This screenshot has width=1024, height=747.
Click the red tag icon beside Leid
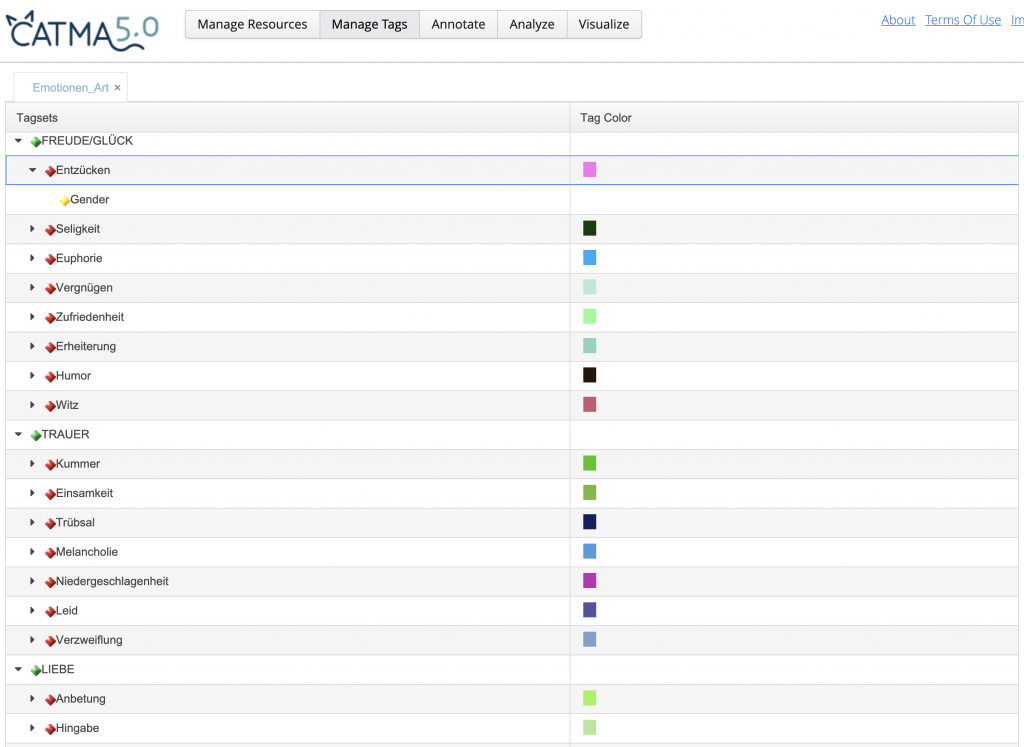[50, 612]
